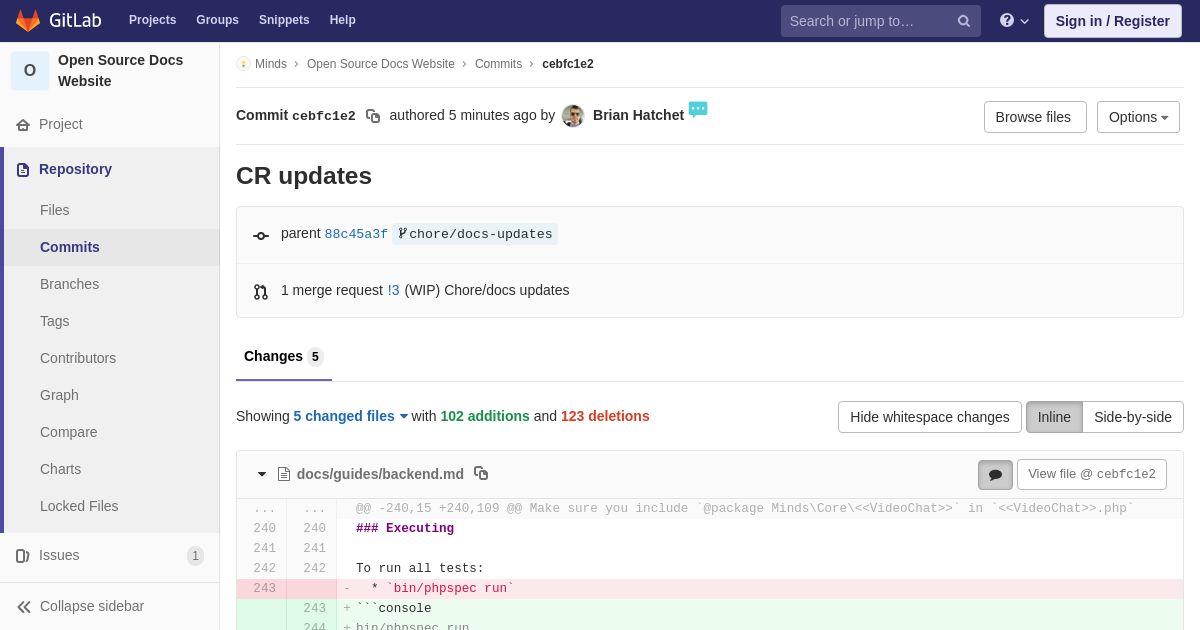Click Commits breadcrumb link

click(x=498, y=64)
